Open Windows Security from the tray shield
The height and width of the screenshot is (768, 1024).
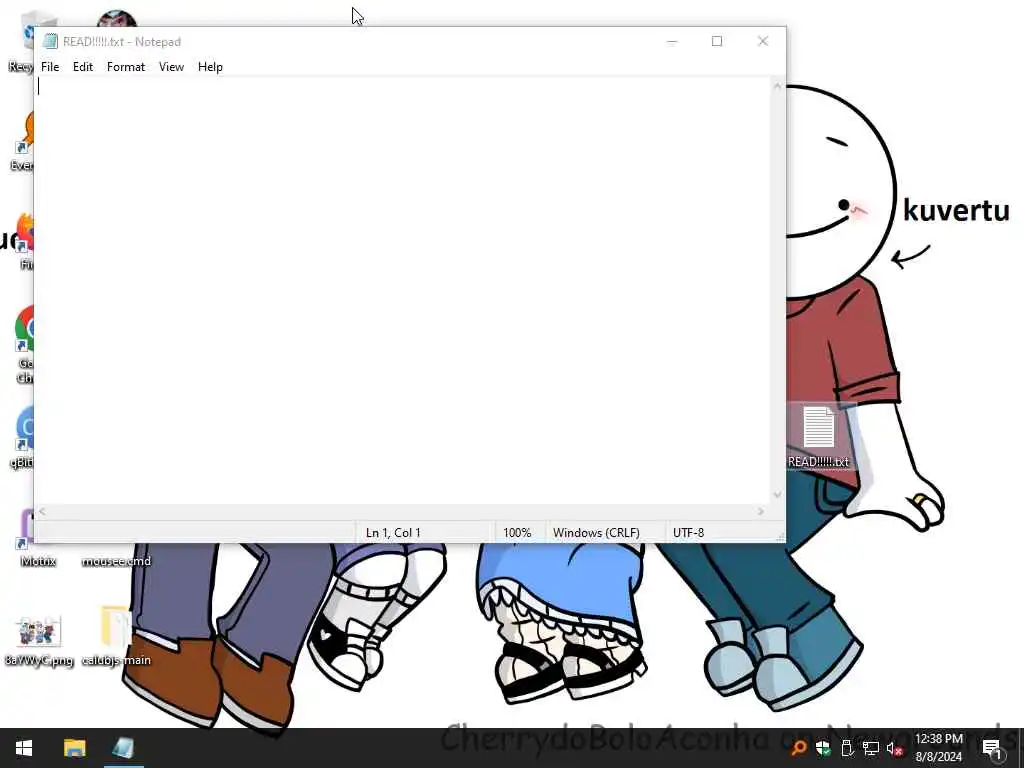(x=823, y=748)
